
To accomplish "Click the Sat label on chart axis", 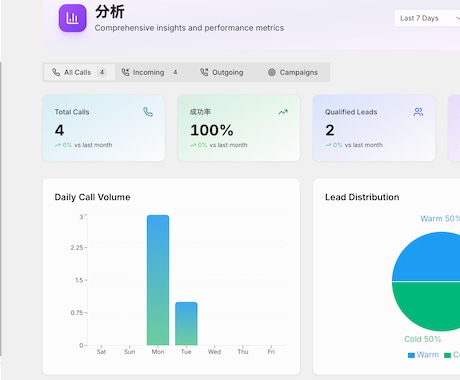I will point(101,352).
